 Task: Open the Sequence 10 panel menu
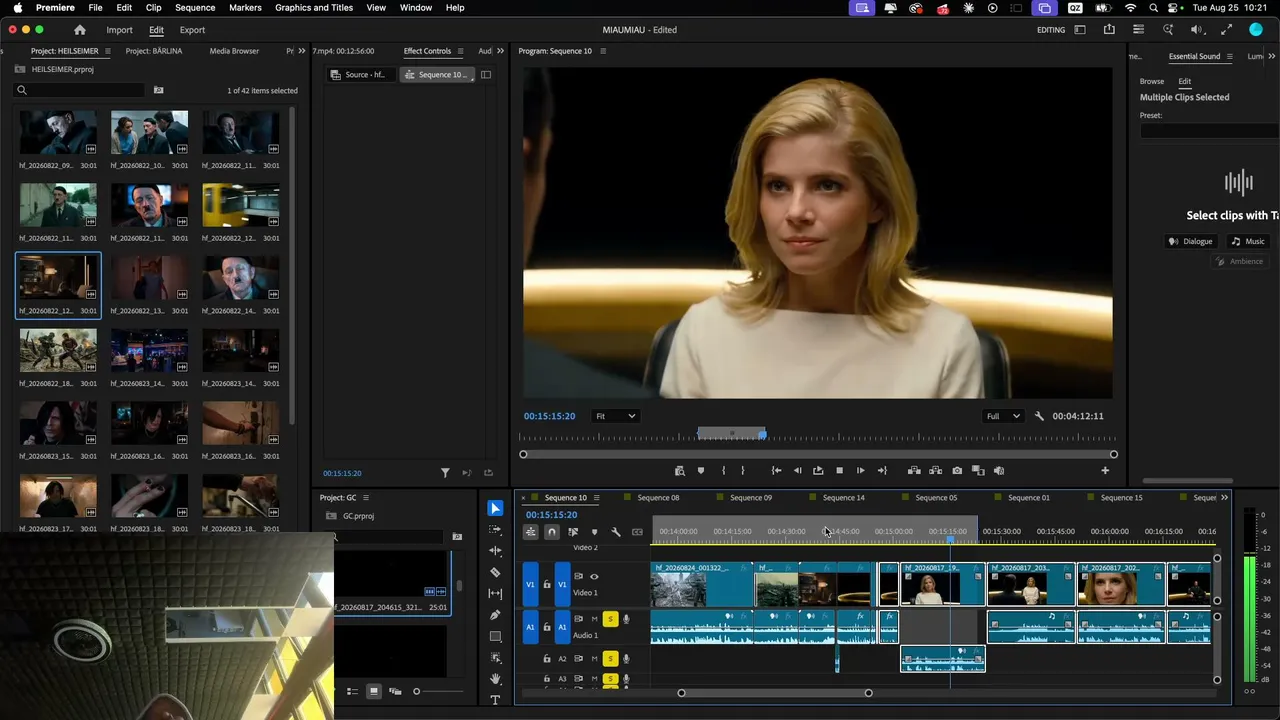pyautogui.click(x=599, y=498)
